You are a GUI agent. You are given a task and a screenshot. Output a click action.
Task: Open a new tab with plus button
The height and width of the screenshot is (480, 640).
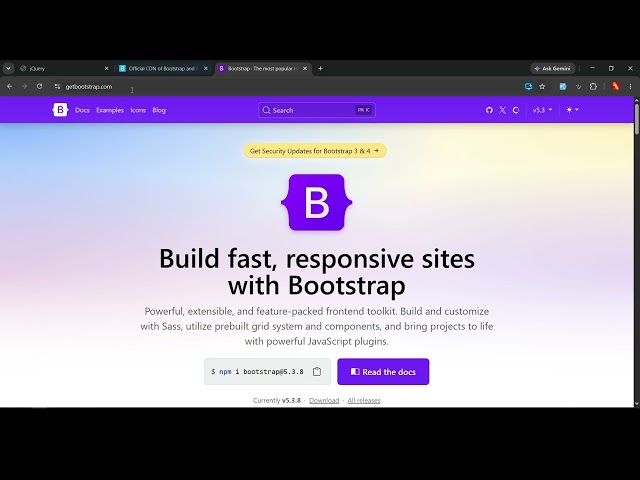pos(320,69)
